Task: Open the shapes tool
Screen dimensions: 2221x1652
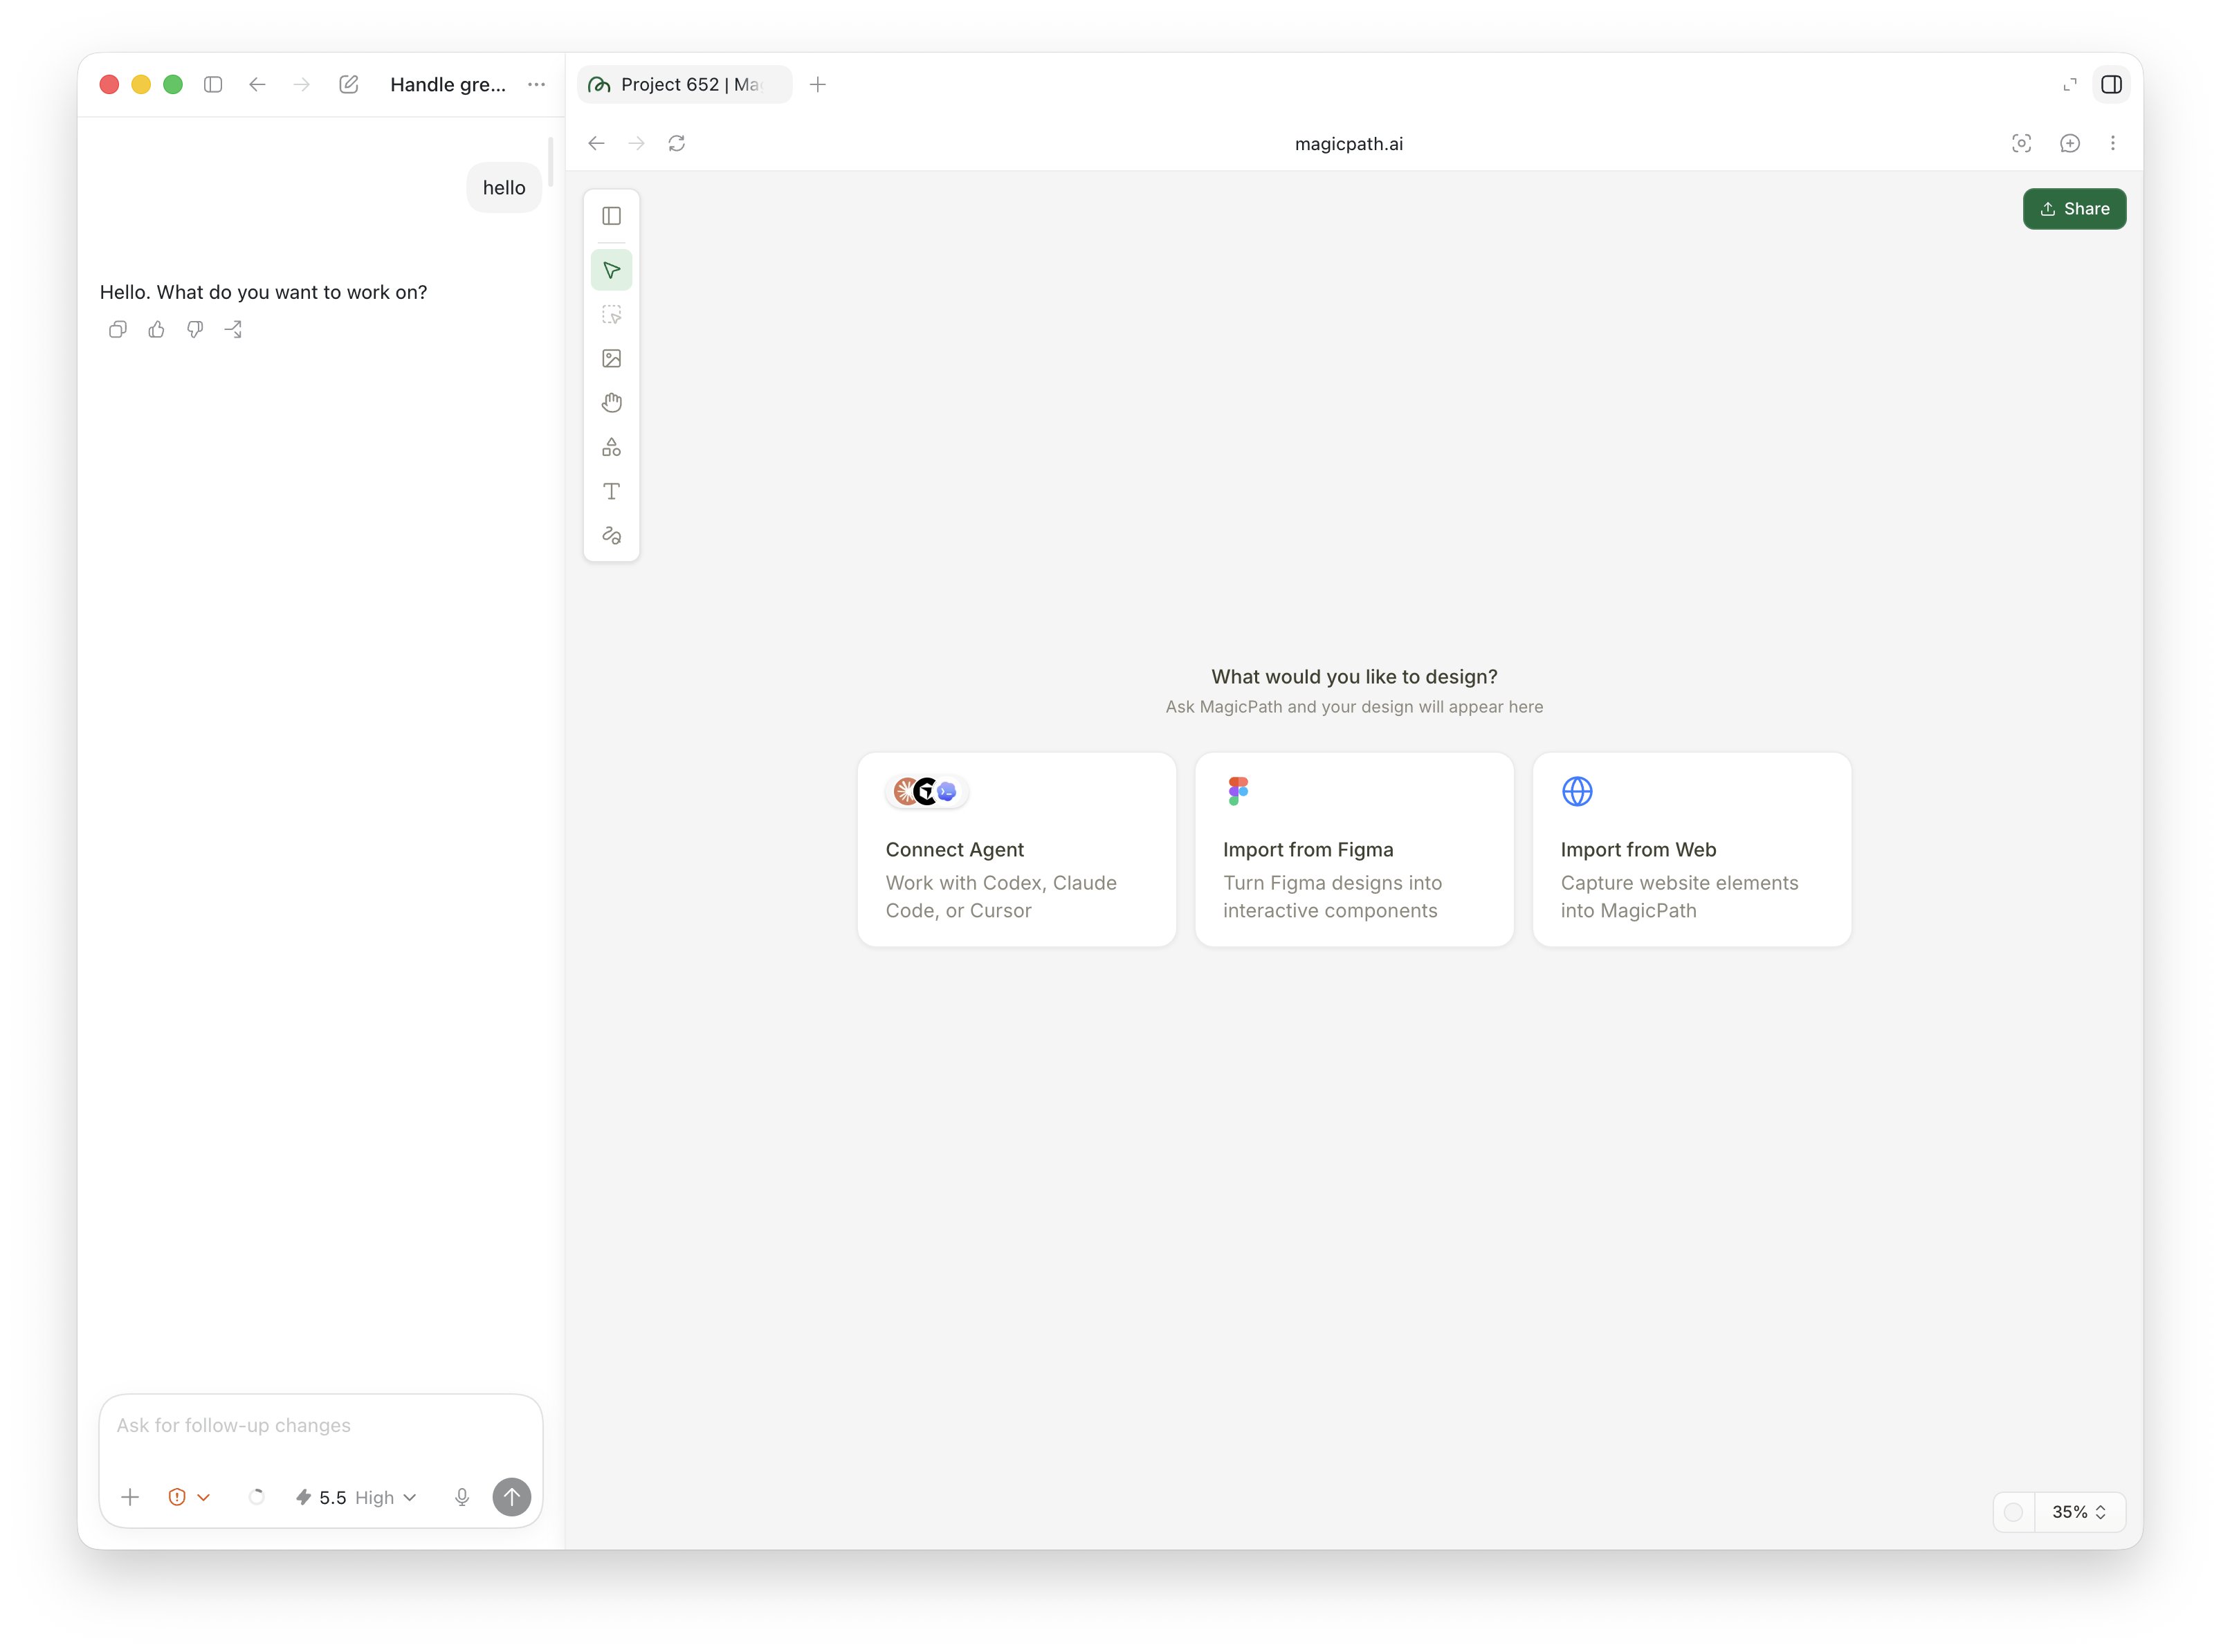Action: point(611,447)
